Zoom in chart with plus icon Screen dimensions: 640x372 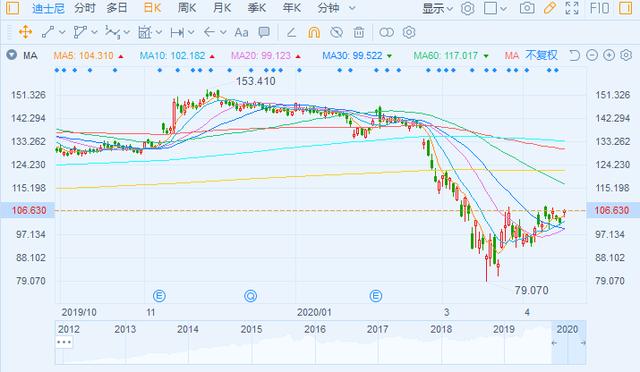609,55
